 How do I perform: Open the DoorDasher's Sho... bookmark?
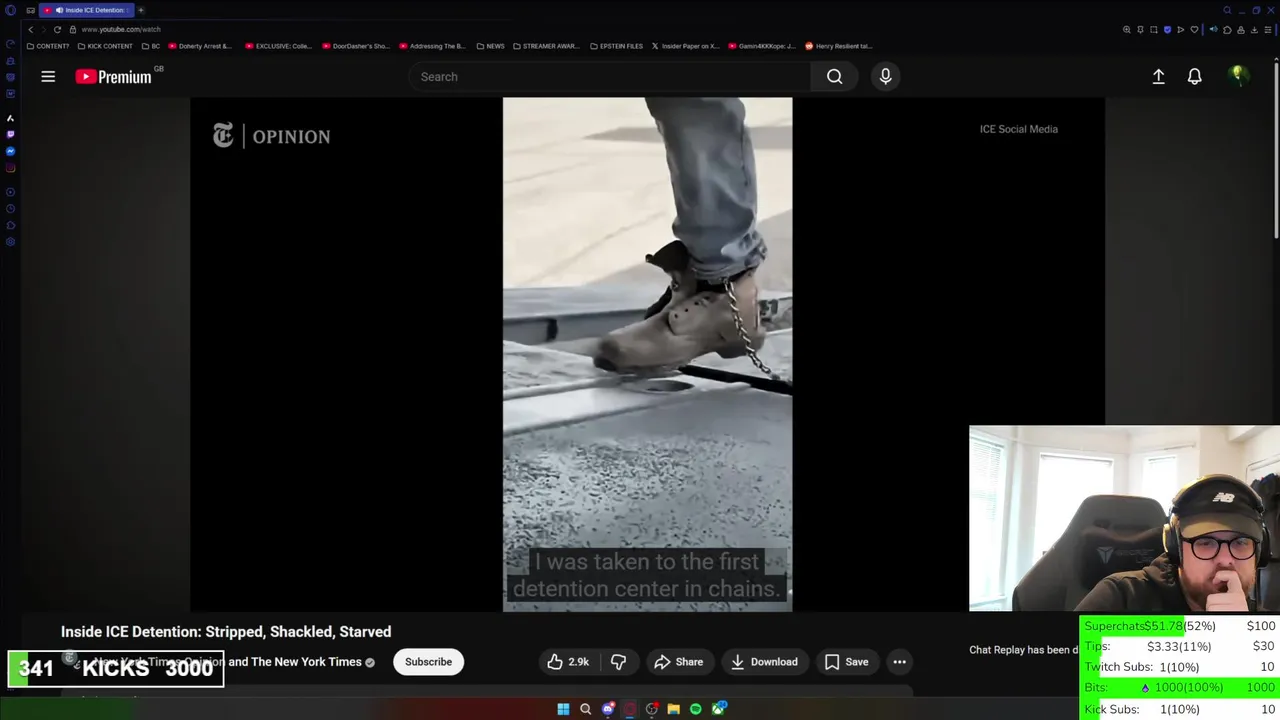355,46
